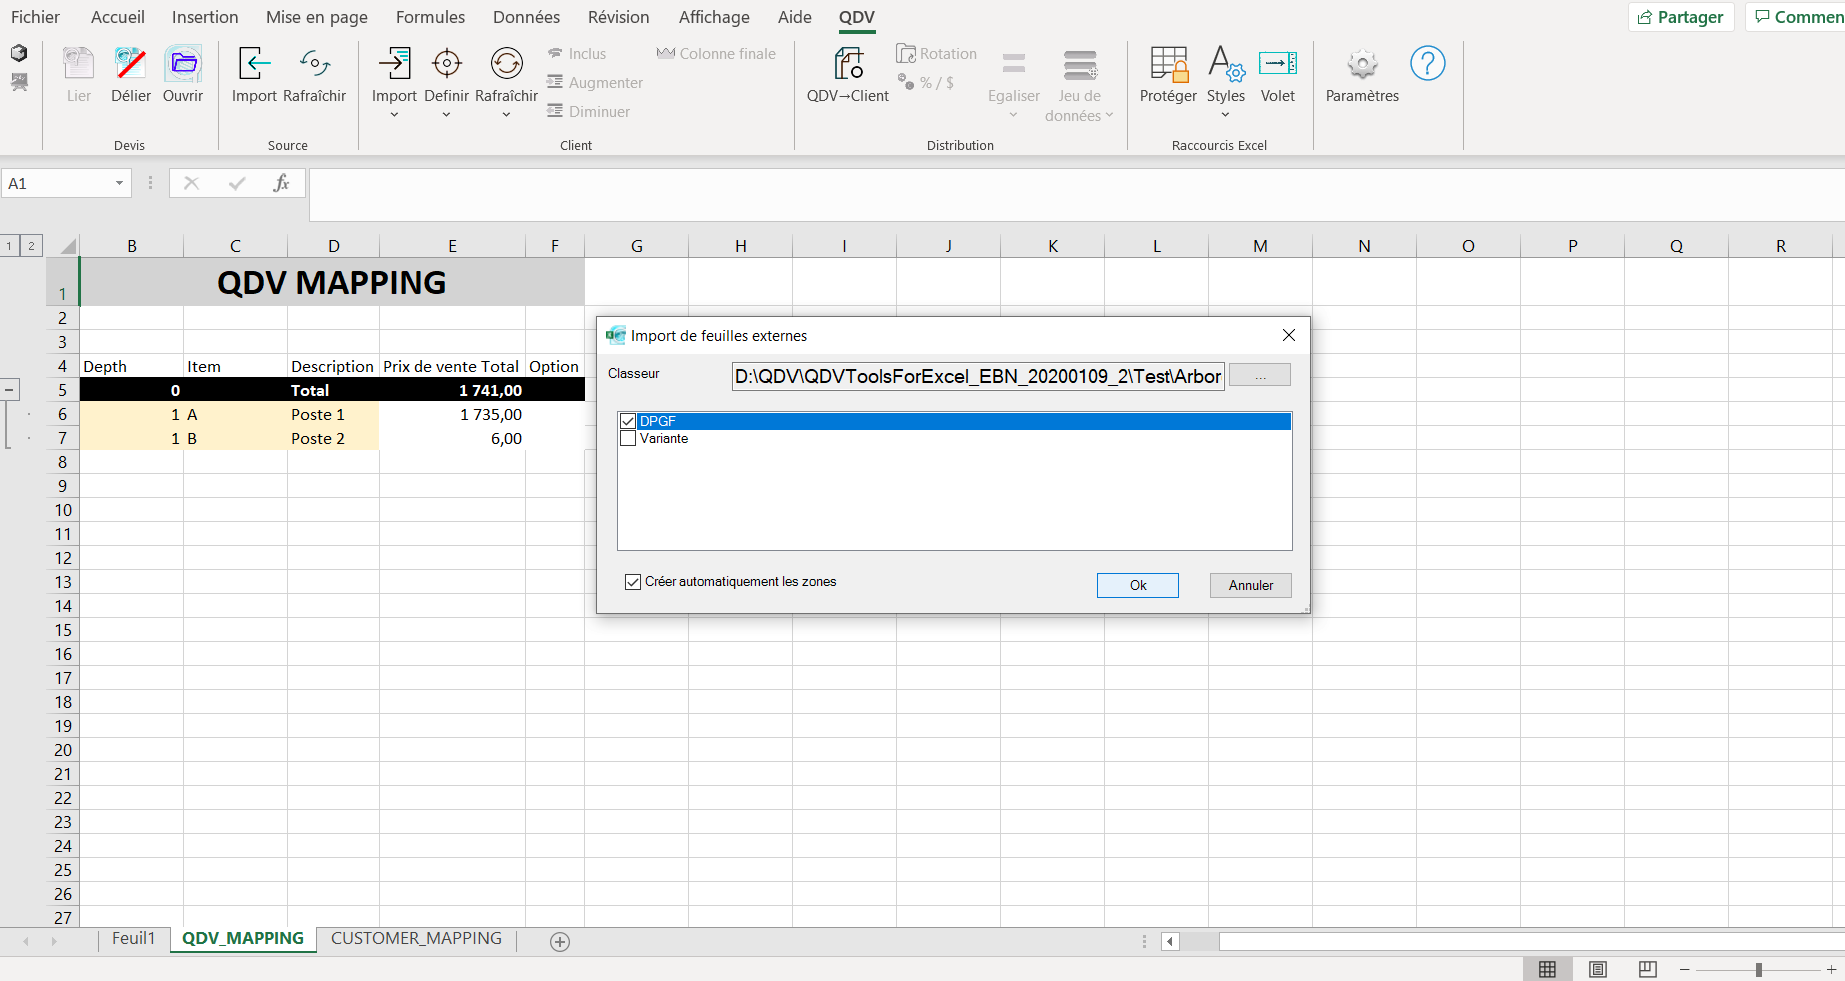Open the Volet pane icon

(1278, 64)
